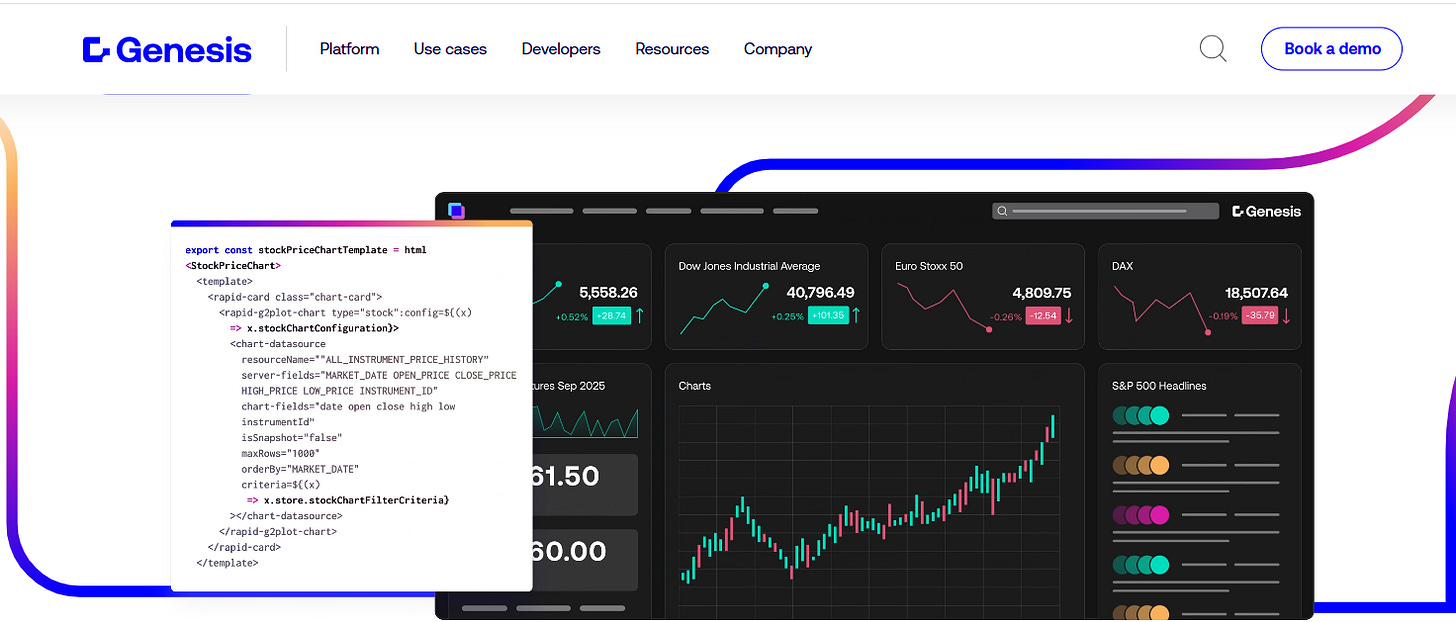Click the candlestick chart area
Viewport: 1456px width, 622px height.
pyautogui.click(x=869, y=510)
